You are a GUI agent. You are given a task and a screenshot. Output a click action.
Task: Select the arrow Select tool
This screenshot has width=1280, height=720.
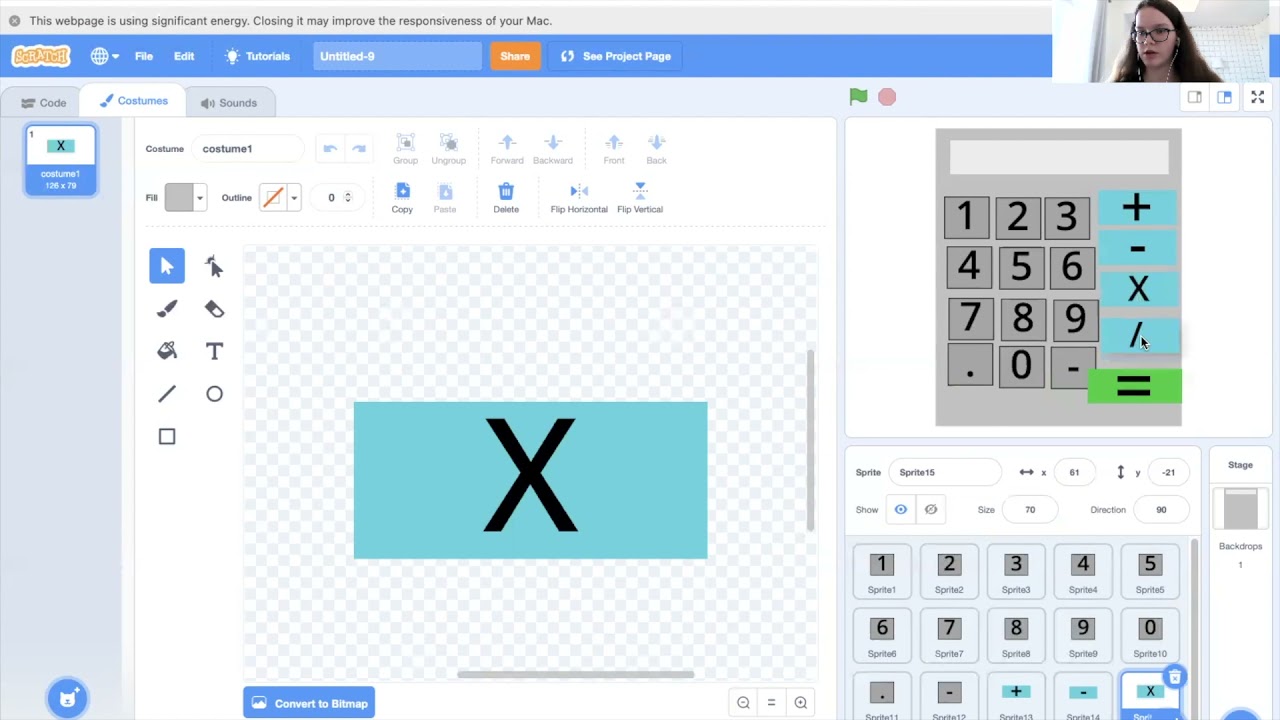(x=167, y=266)
